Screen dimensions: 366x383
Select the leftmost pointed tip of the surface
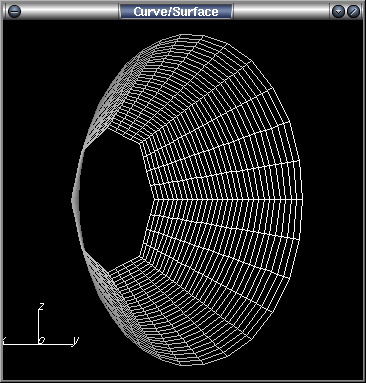pos(73,200)
